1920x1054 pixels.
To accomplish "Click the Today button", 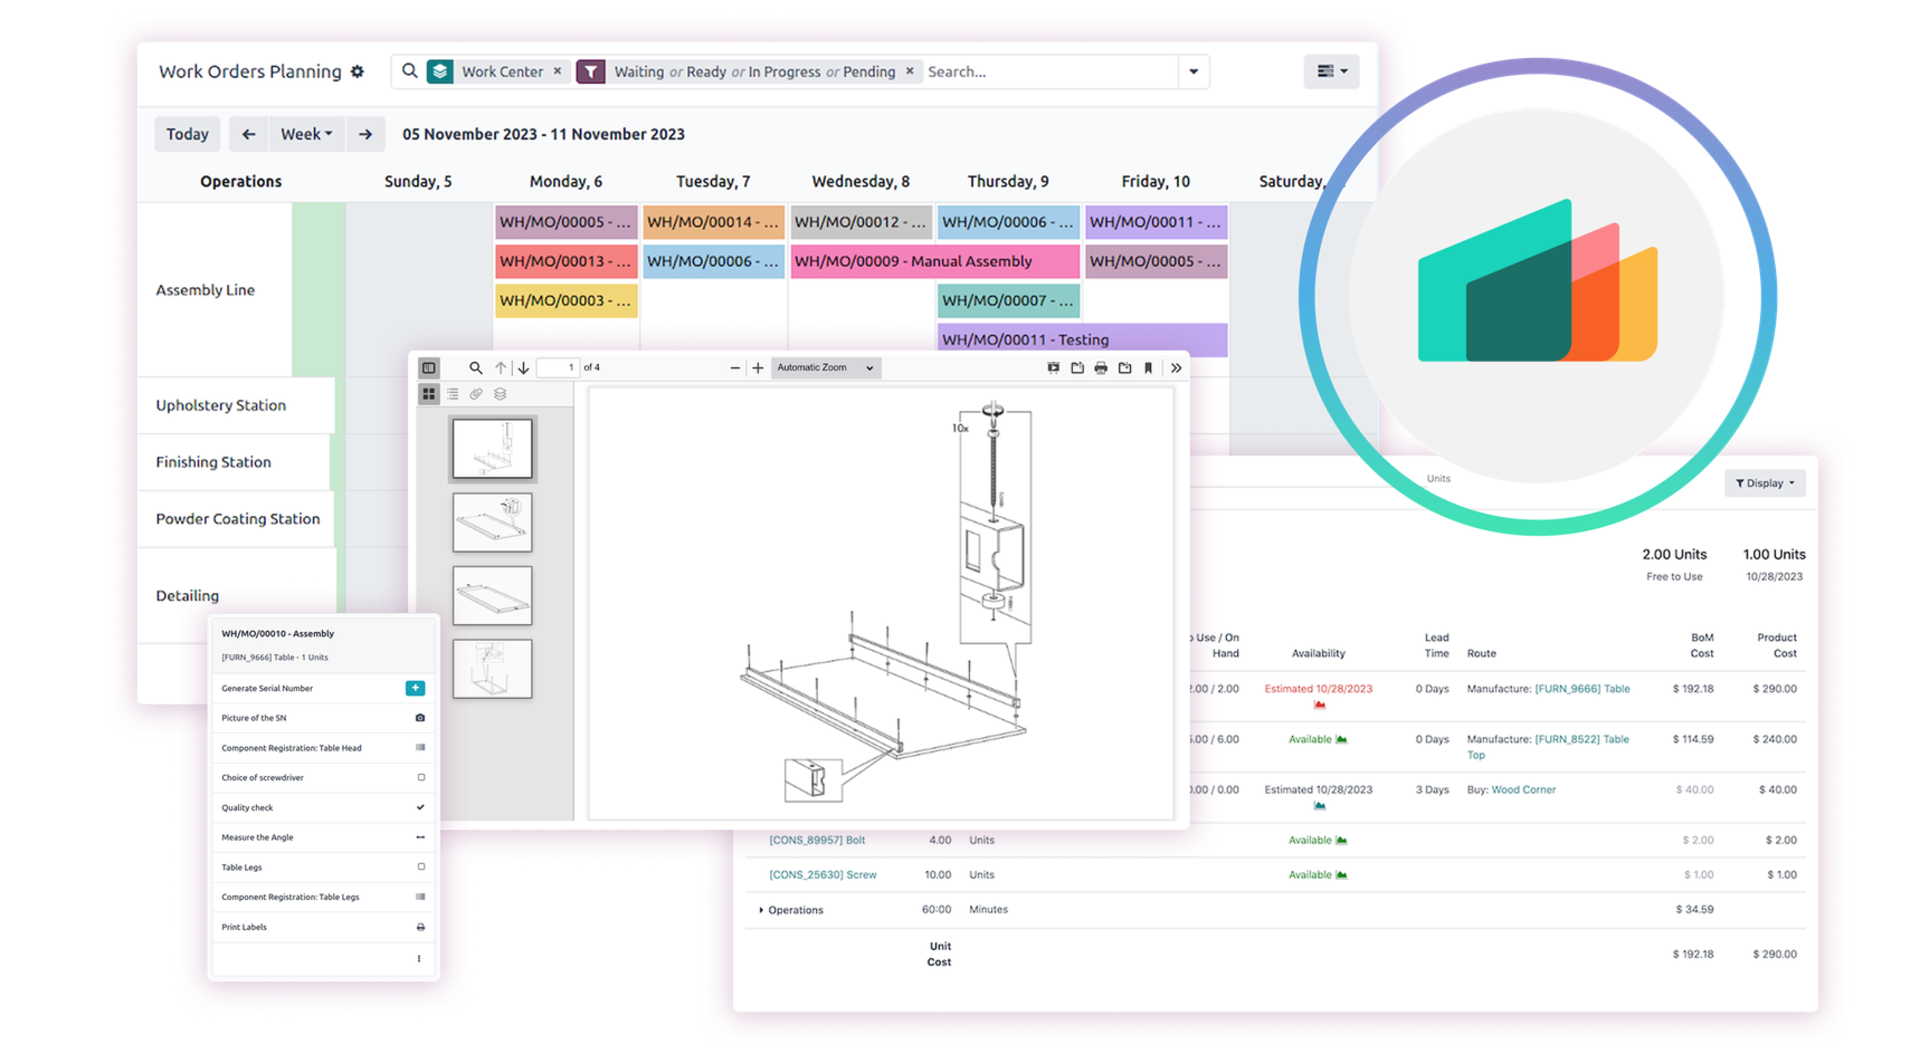I will coord(187,134).
